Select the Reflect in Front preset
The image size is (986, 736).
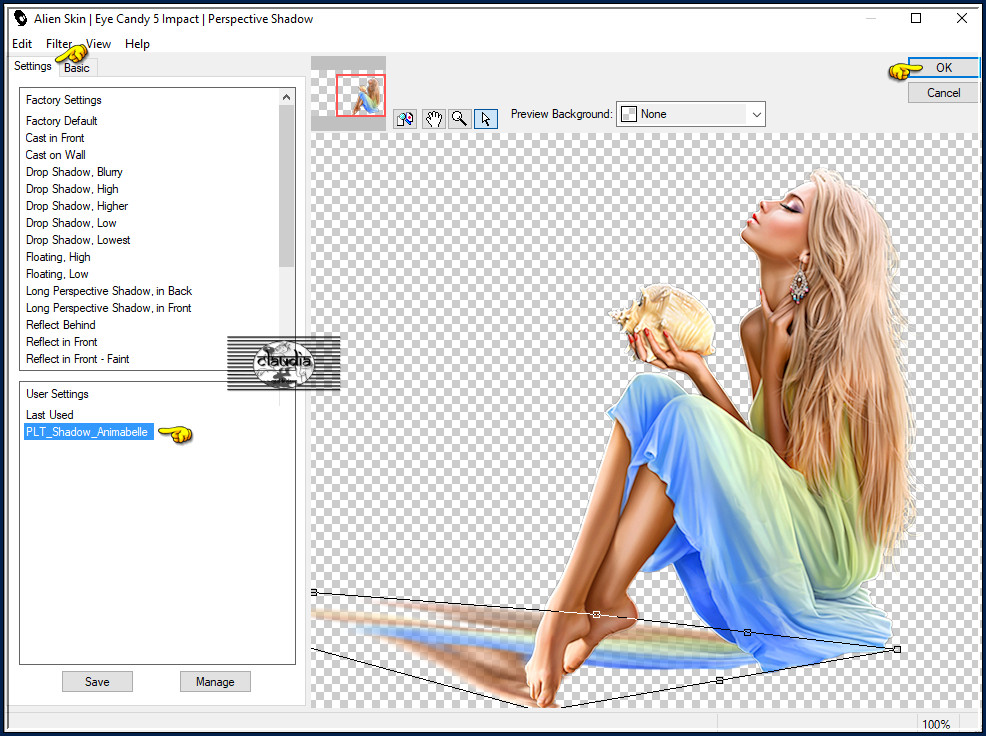[x=62, y=342]
